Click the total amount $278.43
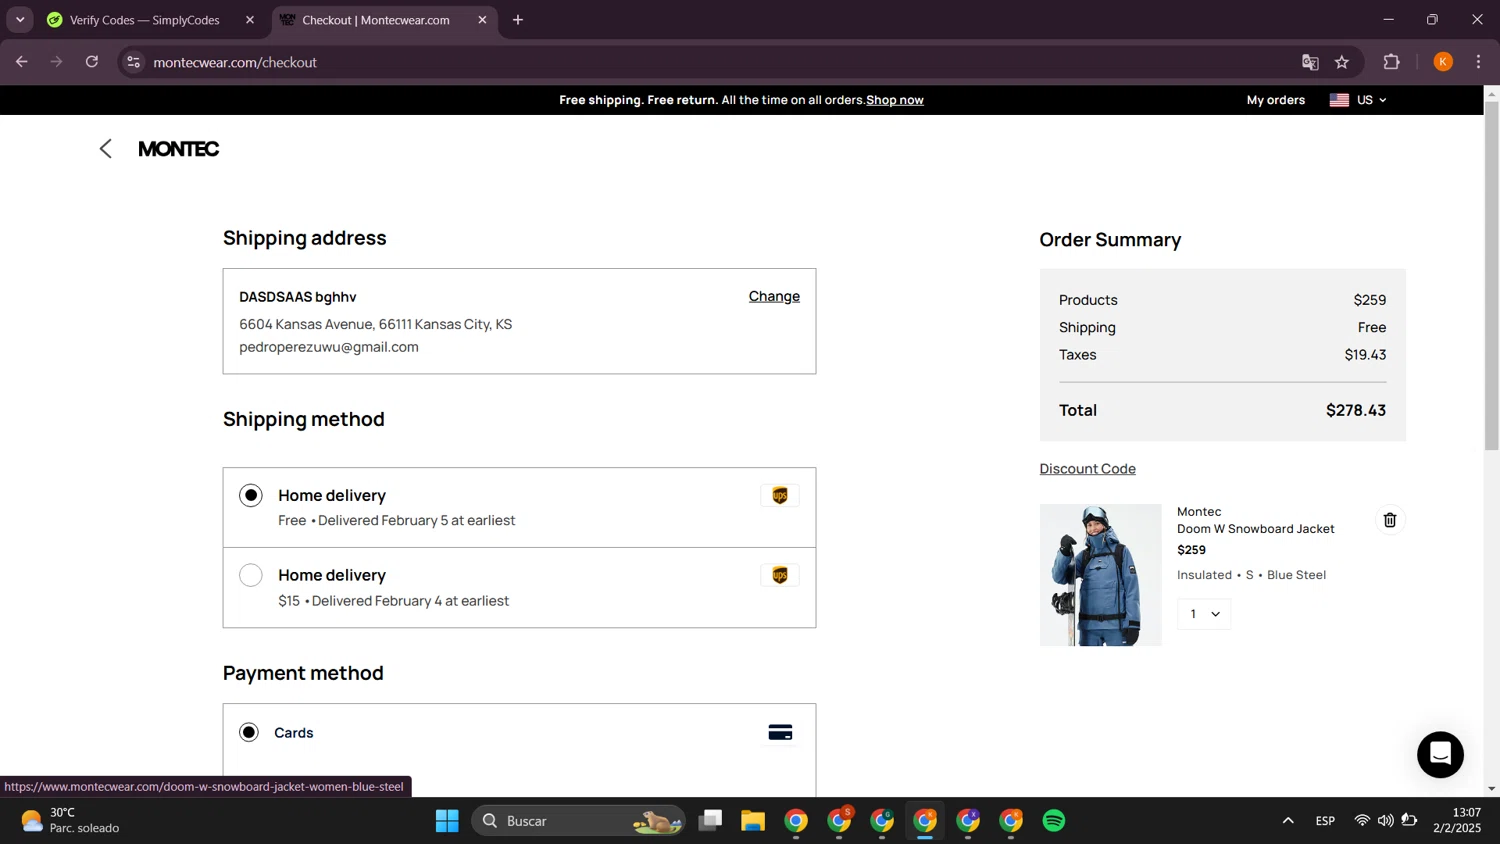 pyautogui.click(x=1355, y=411)
